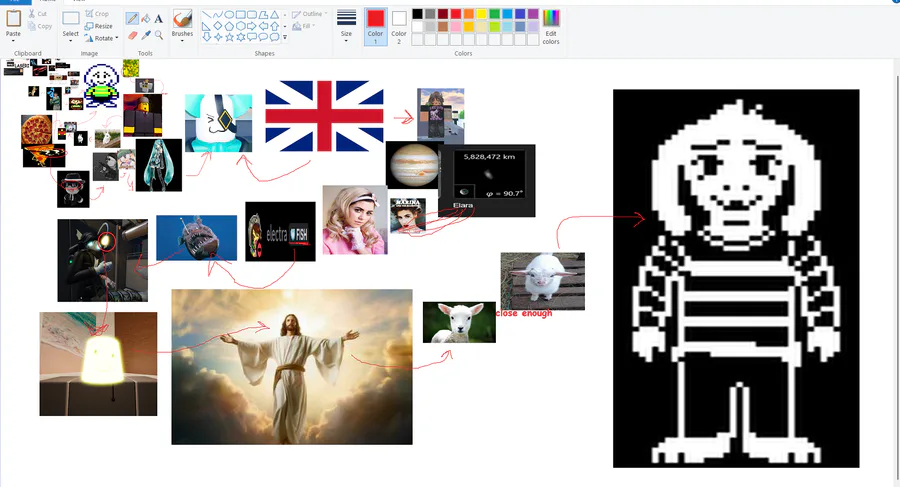Choose the Cloud callout shape
900x487 pixels.
[274, 37]
